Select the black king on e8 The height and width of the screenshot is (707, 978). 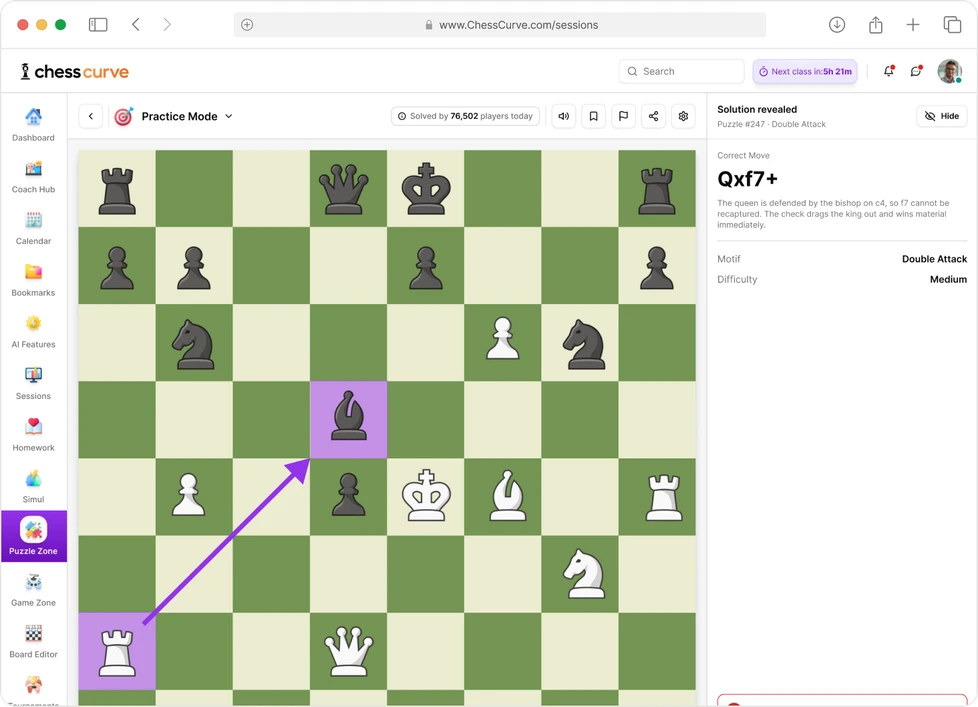(425, 188)
